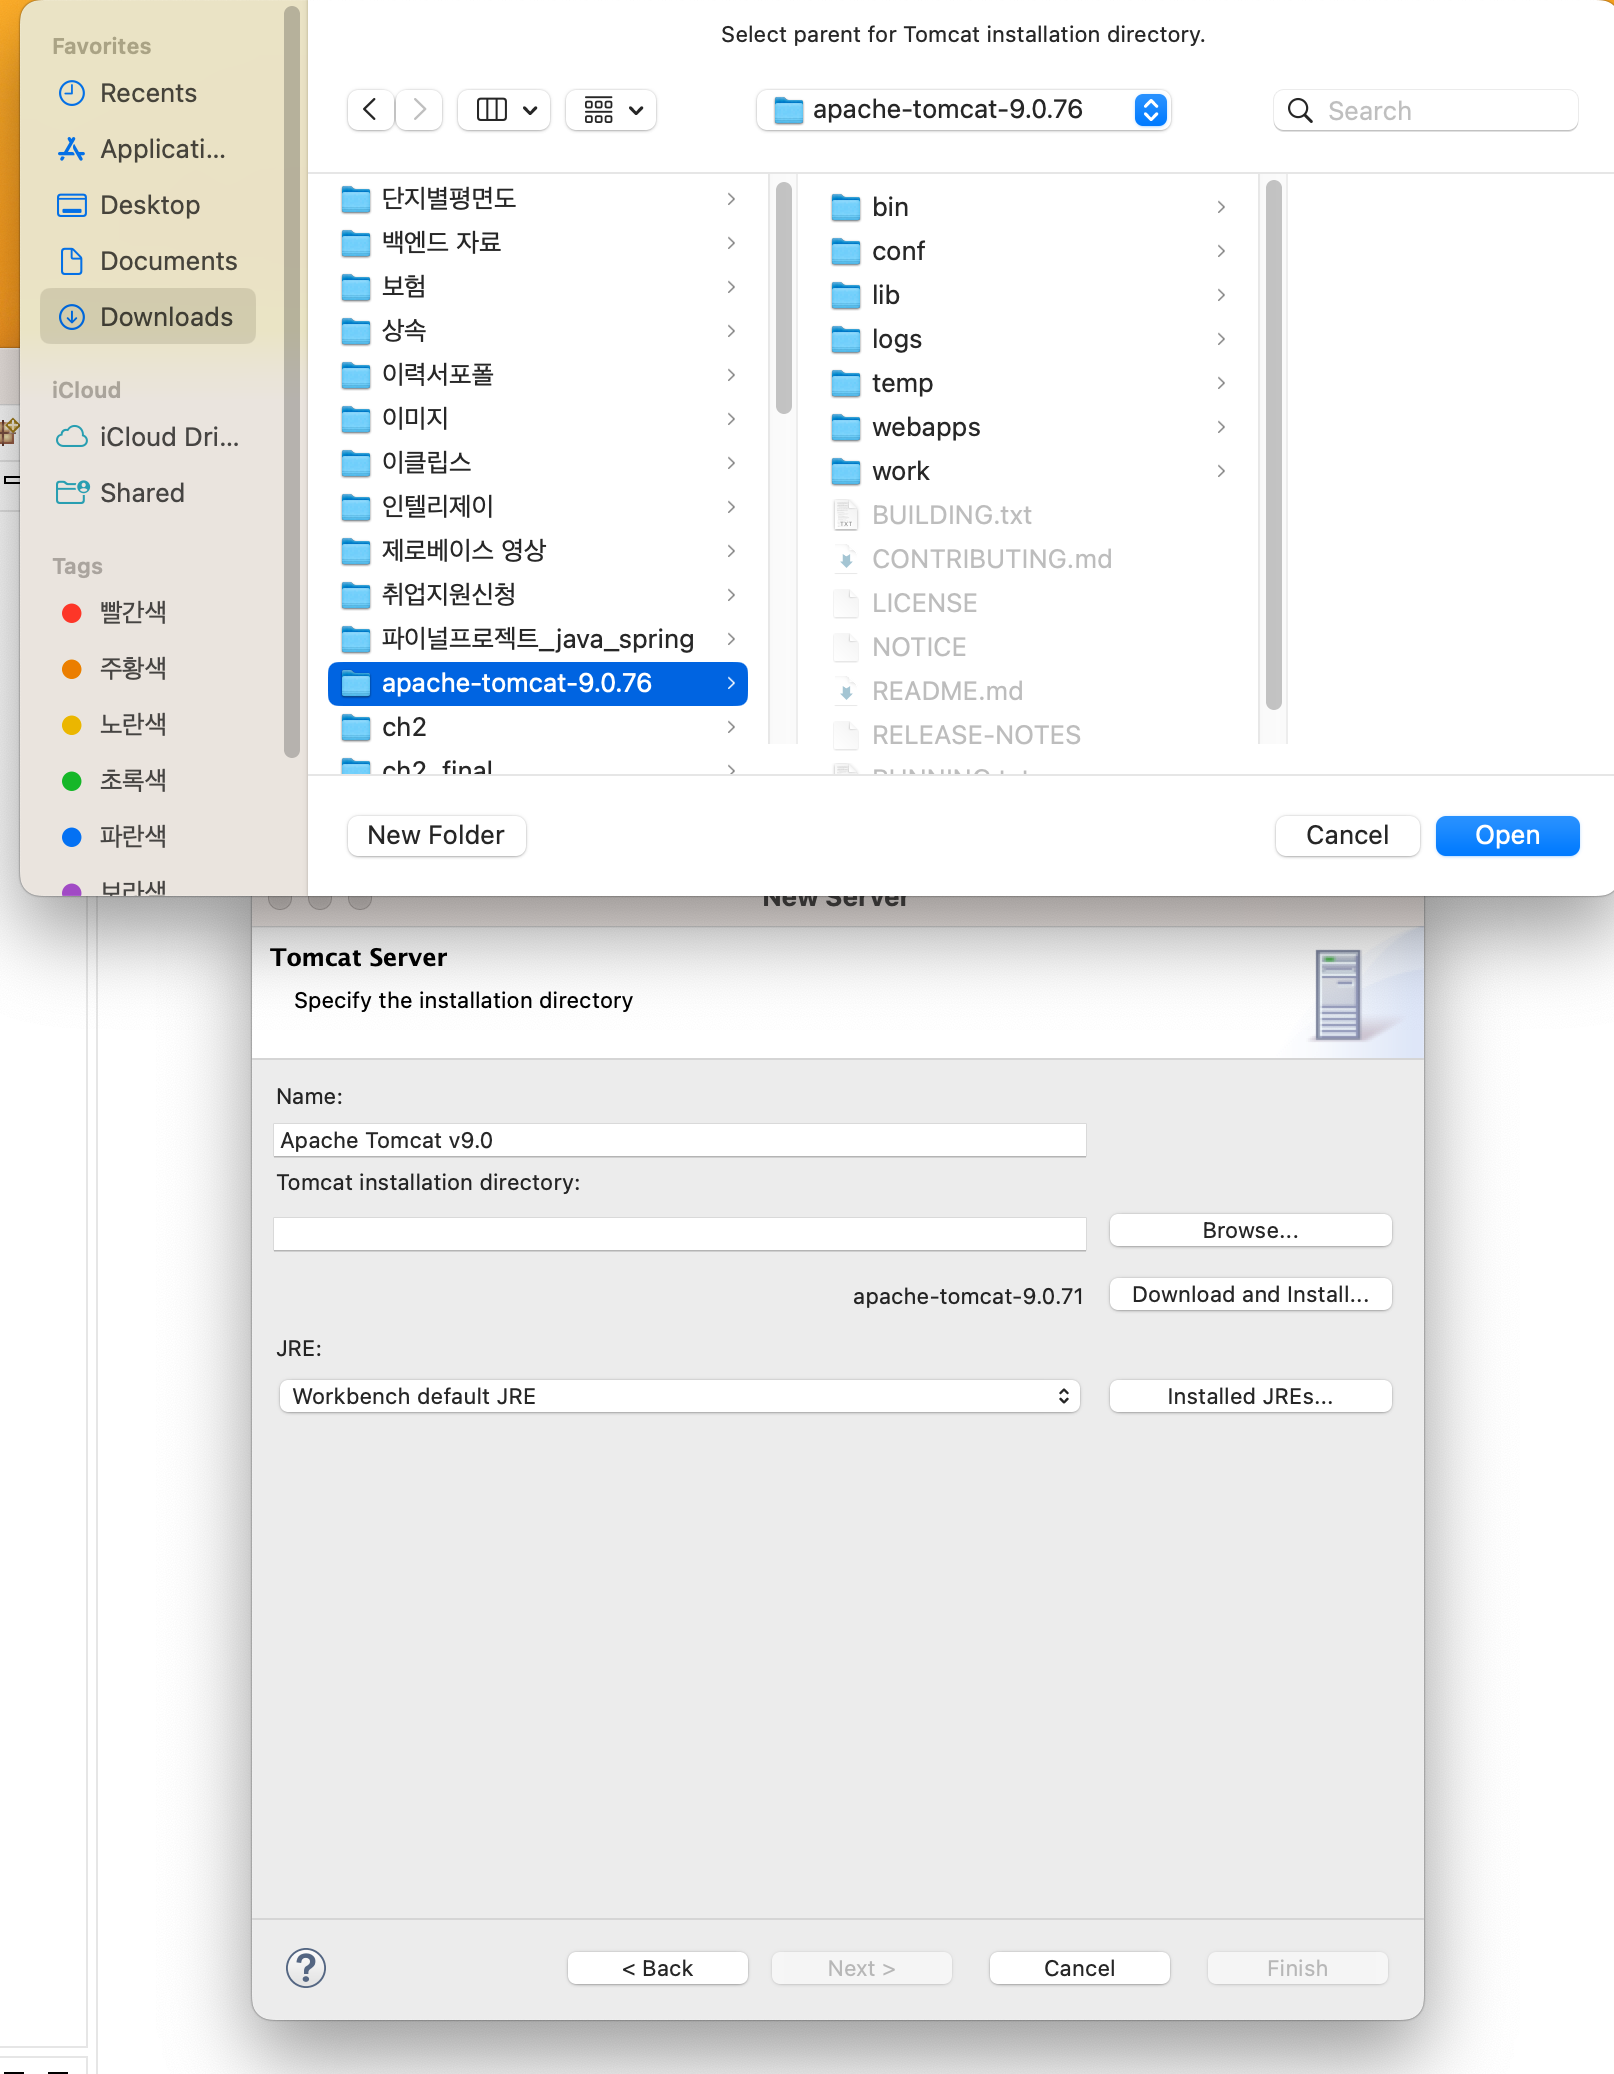This screenshot has height=2074, width=1614.
Task: Expand the webapps folder chevron
Action: (1221, 427)
